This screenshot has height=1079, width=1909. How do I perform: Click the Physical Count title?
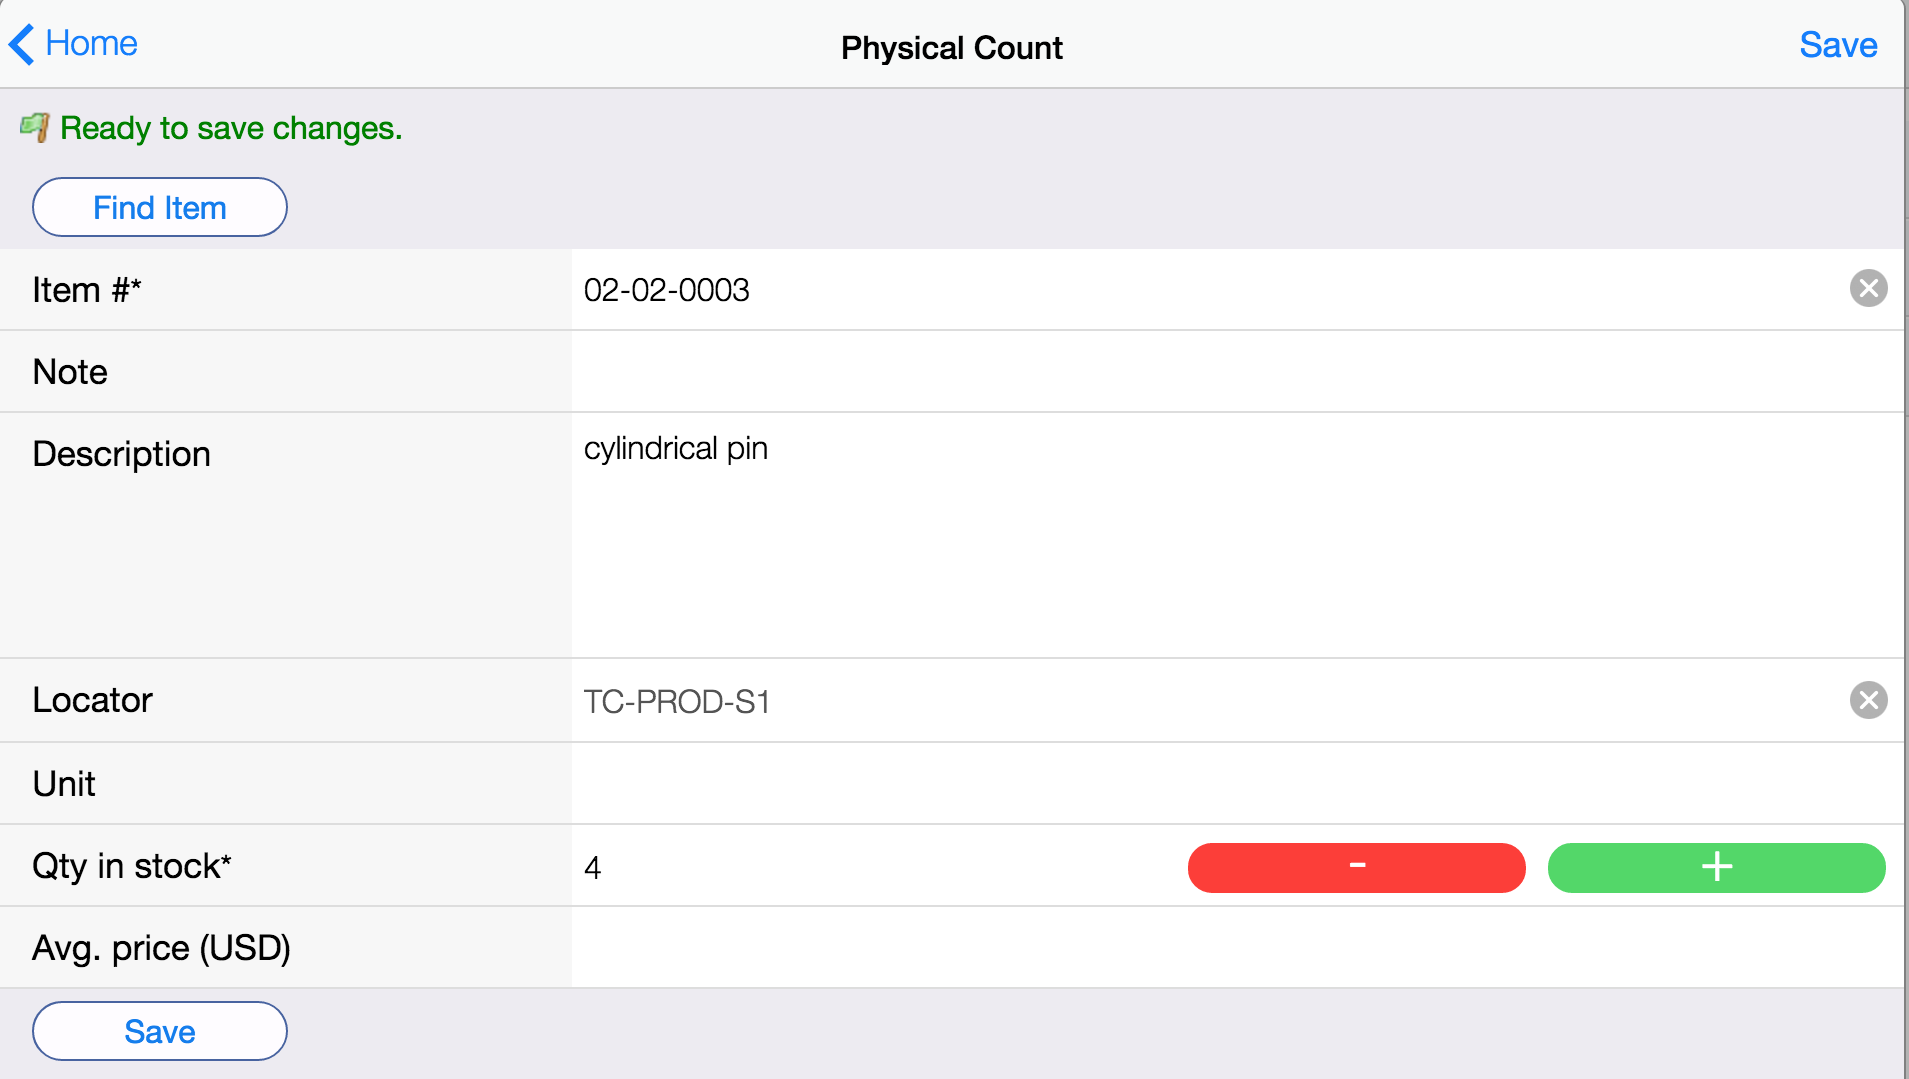[952, 47]
